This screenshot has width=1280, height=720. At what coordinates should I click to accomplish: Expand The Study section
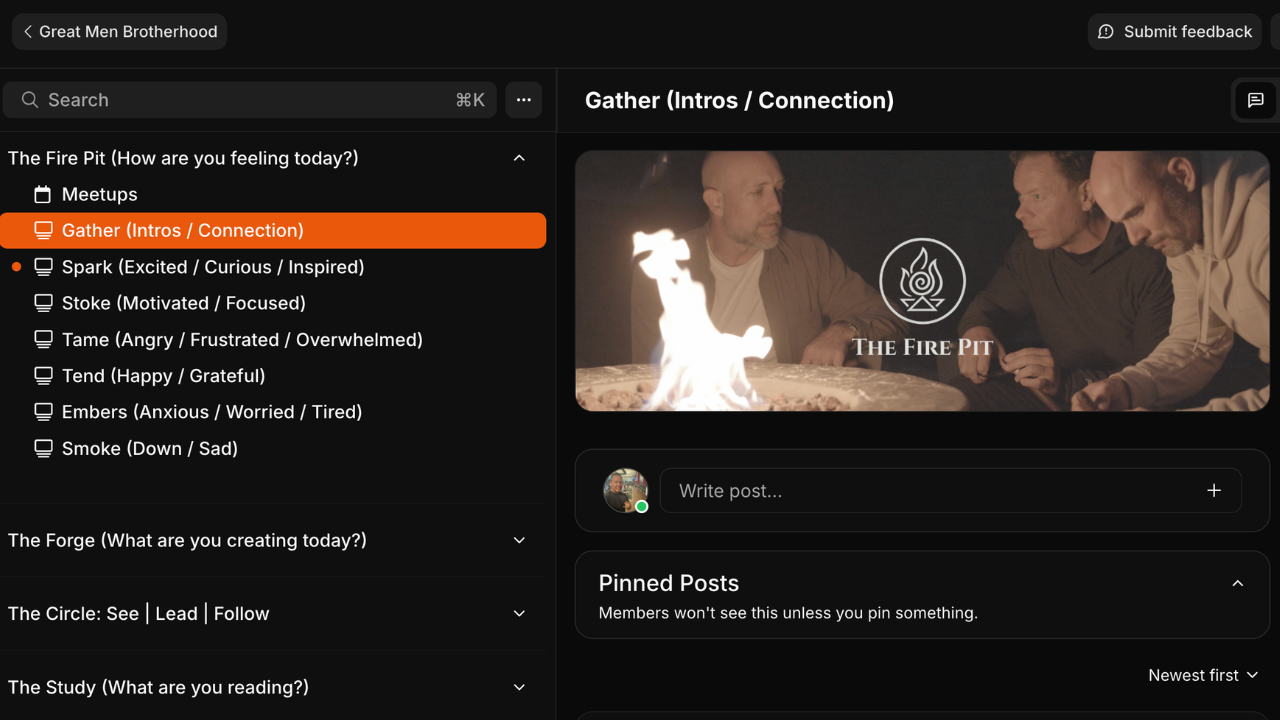tap(519, 687)
